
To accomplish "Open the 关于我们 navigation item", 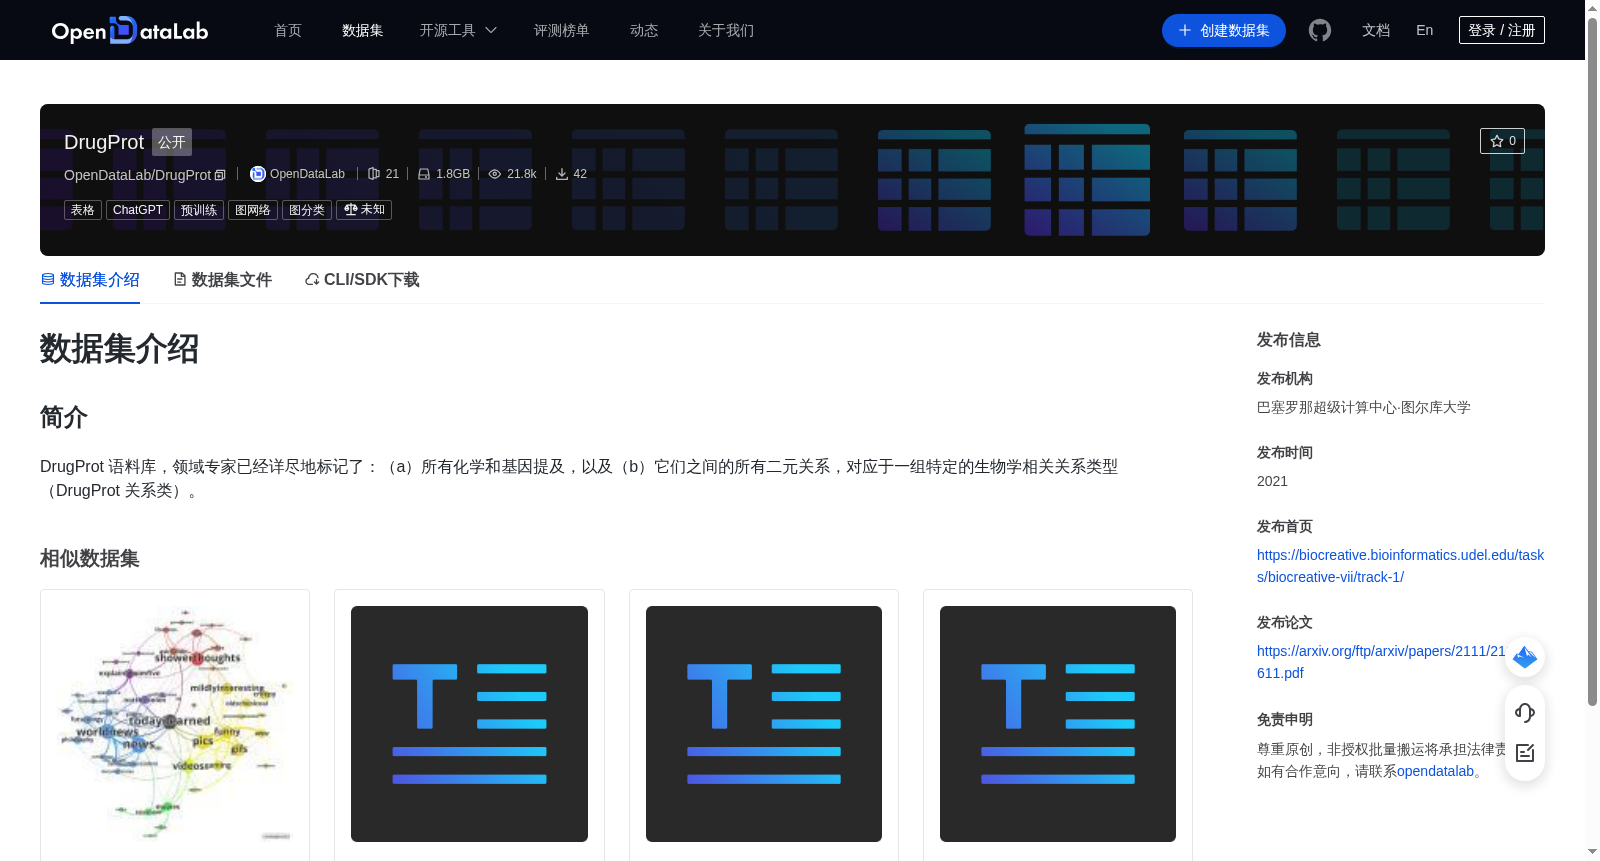I will click(x=726, y=30).
